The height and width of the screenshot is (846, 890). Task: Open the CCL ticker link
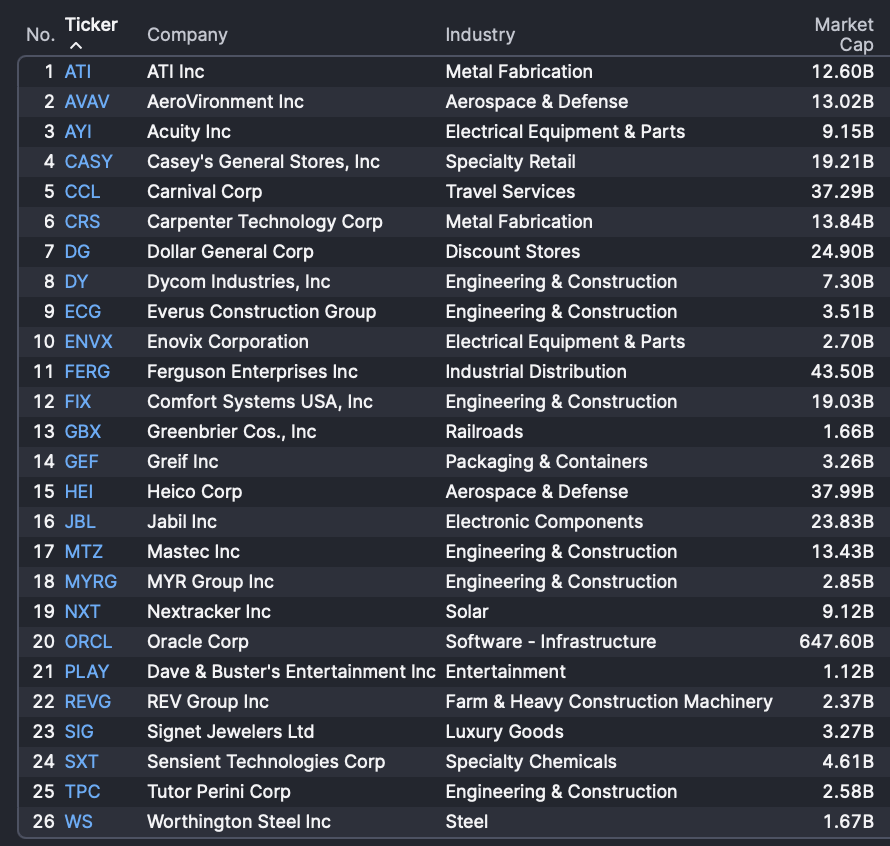(x=82, y=192)
